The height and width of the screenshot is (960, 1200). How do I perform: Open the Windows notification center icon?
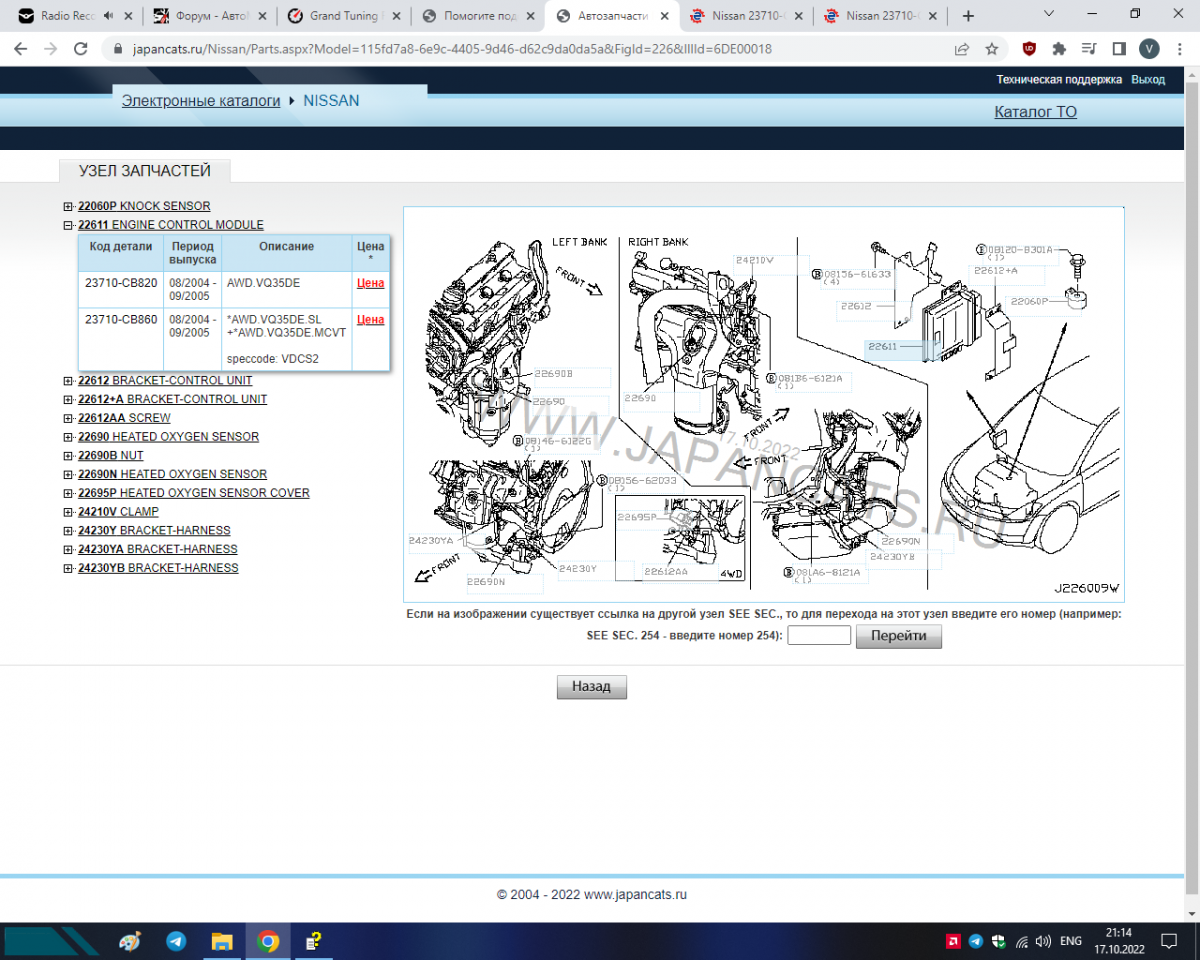pyautogui.click(x=1168, y=941)
